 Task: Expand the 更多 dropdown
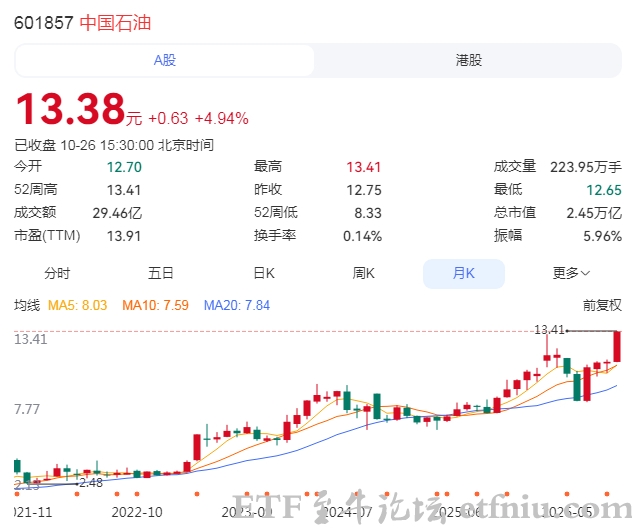pyautogui.click(x=571, y=273)
